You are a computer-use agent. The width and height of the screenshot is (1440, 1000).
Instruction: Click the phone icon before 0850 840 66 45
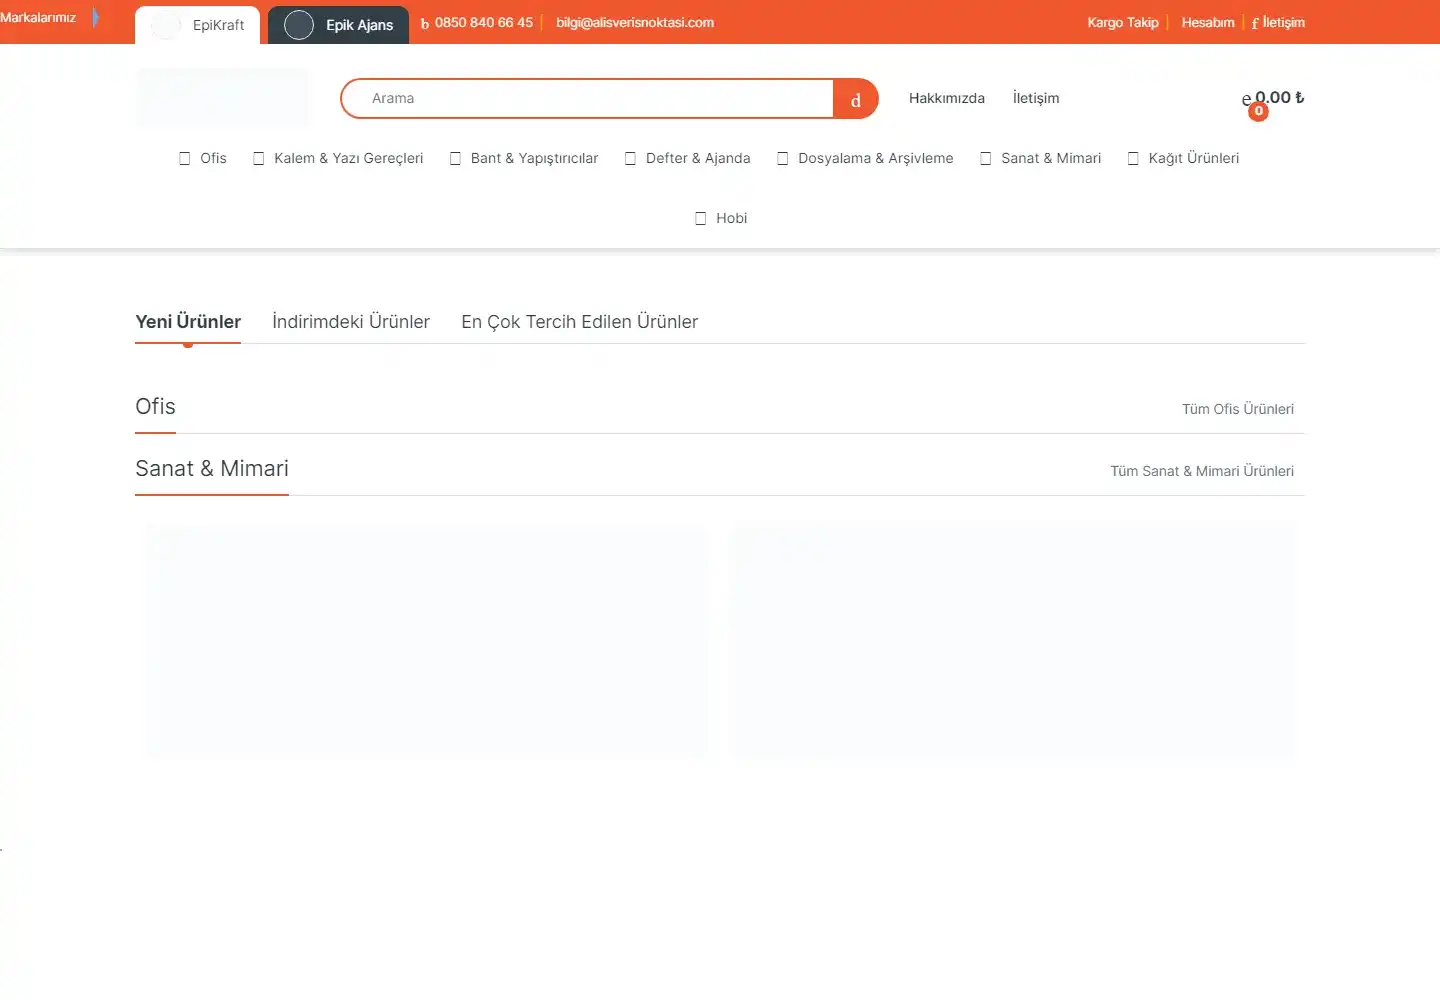425,23
